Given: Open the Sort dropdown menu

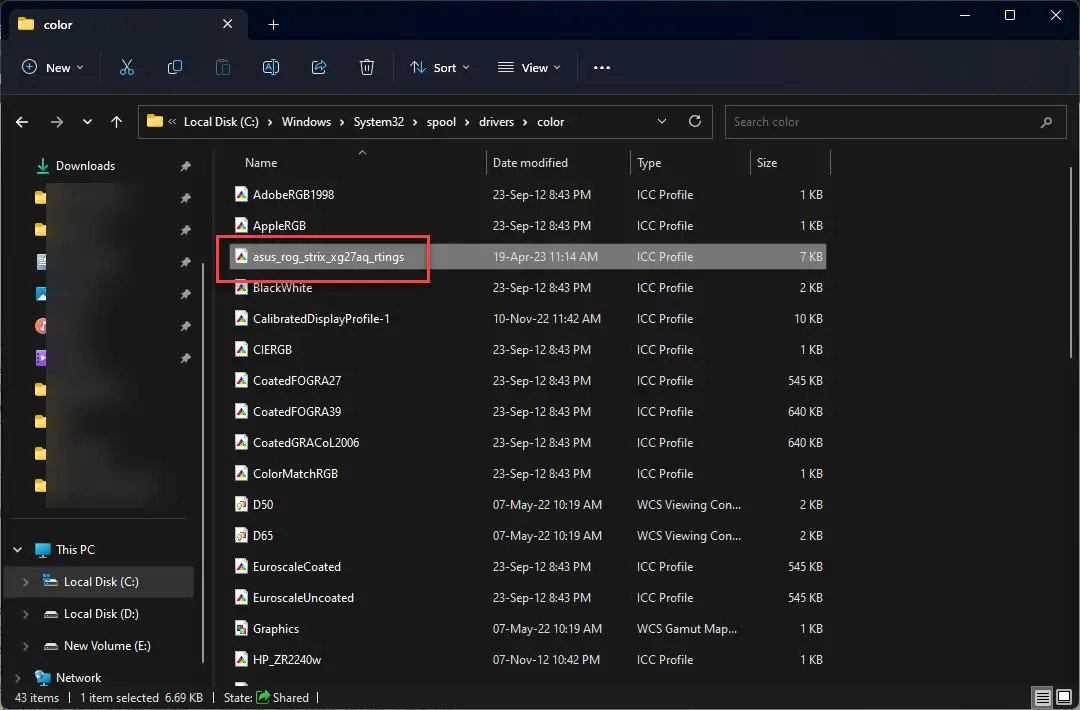Looking at the screenshot, I should (x=439, y=67).
